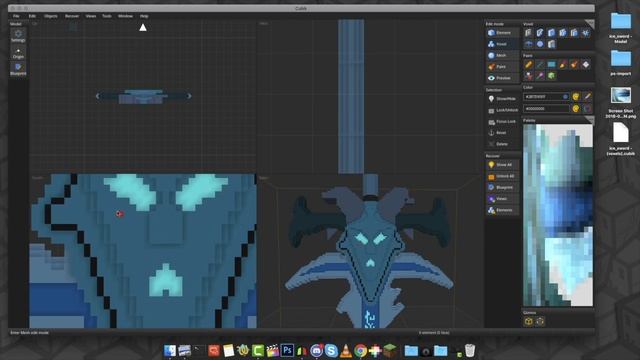The height and width of the screenshot is (360, 640).
Task: Collapse the Palette panel corner triangle
Action: coord(590,120)
